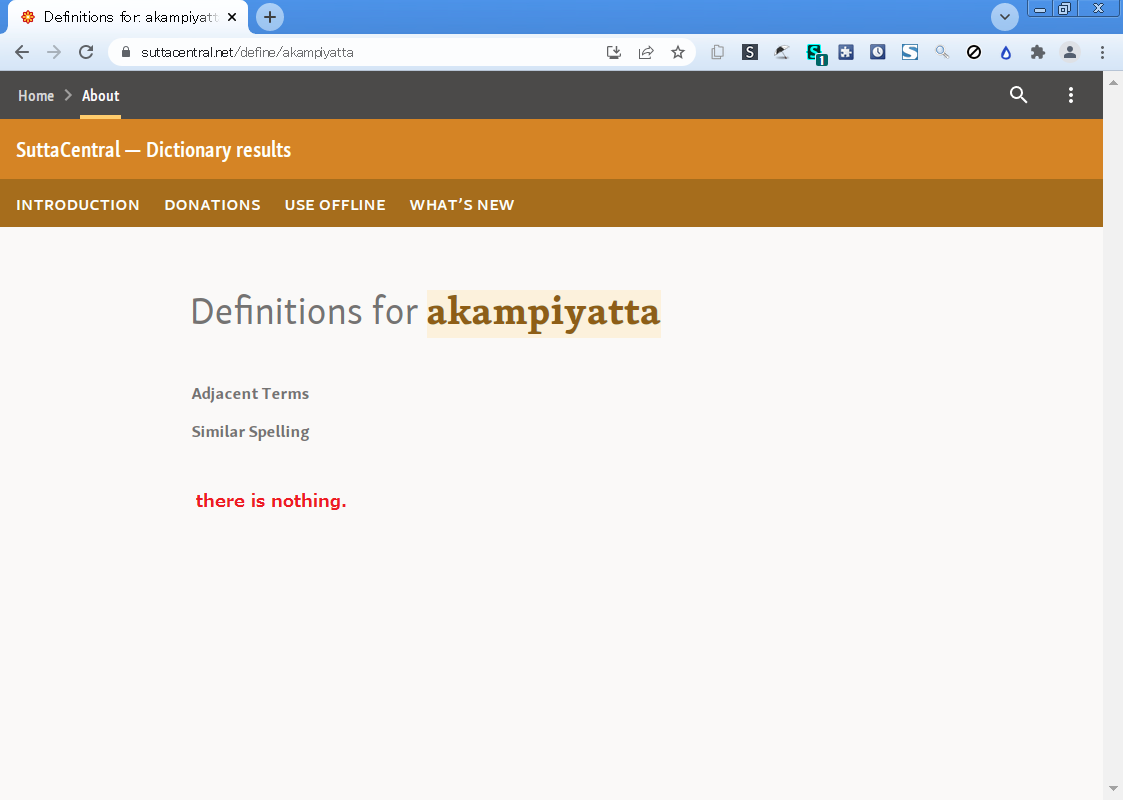This screenshot has height=800, width=1123.
Task: Click the highlighted word akampiyatta
Action: coord(544,313)
